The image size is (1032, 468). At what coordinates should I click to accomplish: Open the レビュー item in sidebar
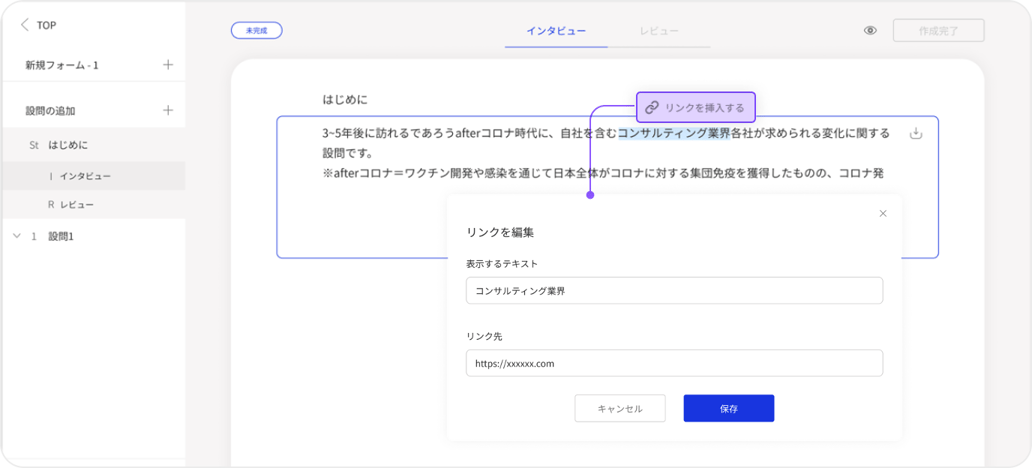tap(77, 205)
